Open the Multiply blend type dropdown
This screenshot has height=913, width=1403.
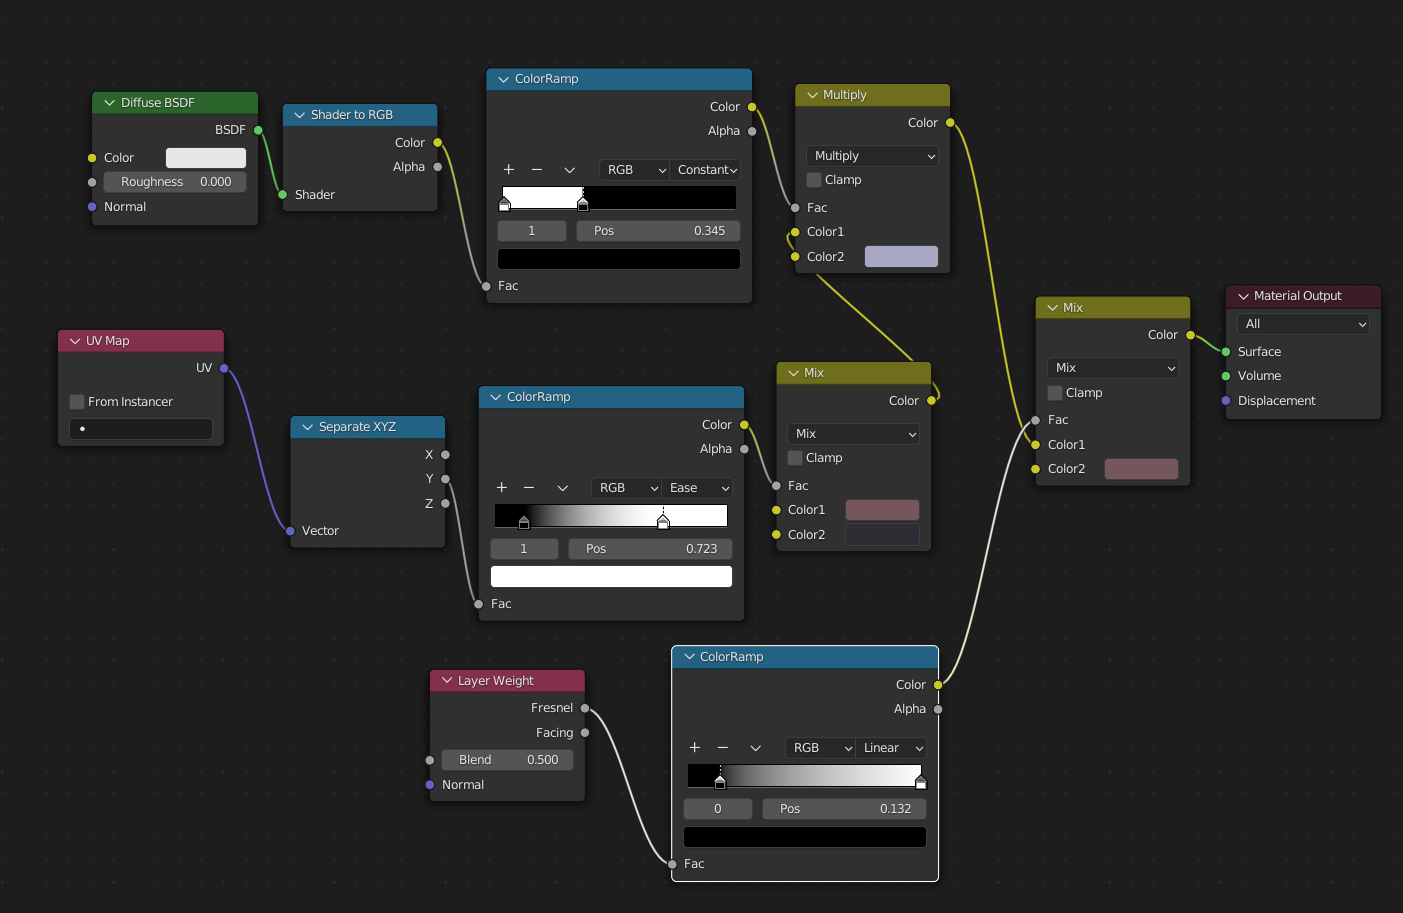click(872, 156)
